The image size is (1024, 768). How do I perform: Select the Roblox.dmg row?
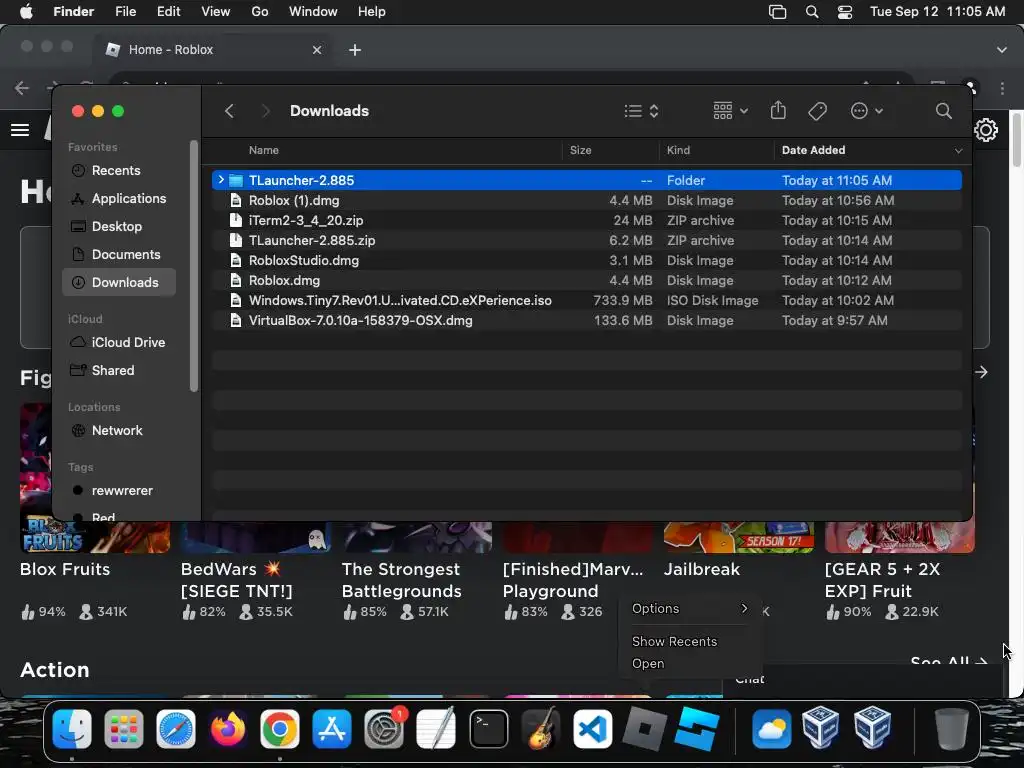(586, 280)
